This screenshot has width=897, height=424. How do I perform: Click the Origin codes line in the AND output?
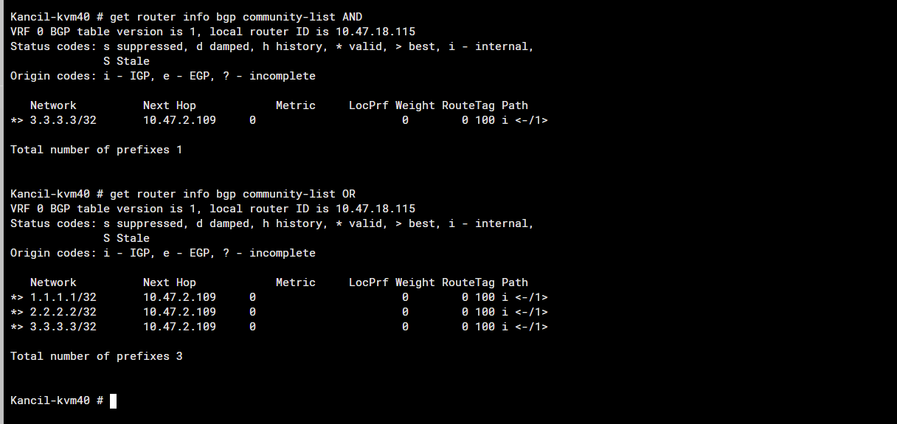[x=162, y=76]
